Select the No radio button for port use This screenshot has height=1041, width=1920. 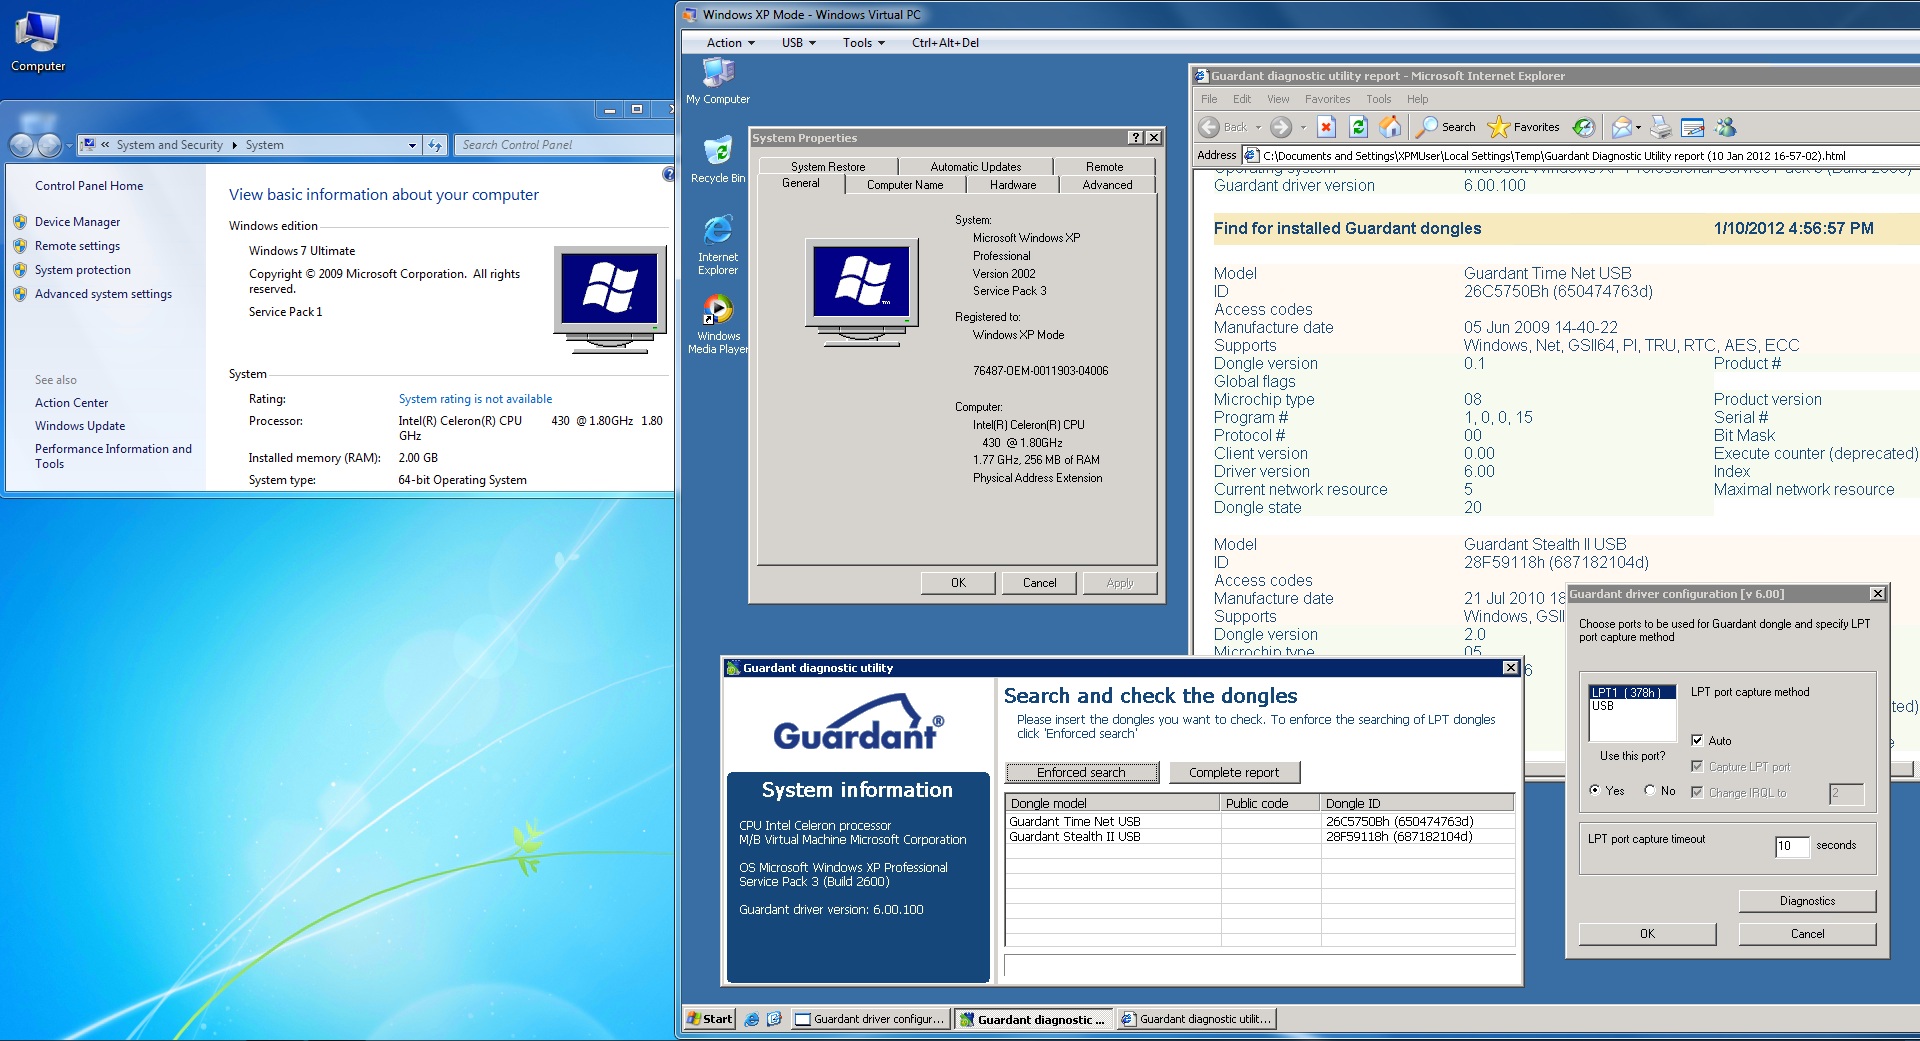(1649, 790)
